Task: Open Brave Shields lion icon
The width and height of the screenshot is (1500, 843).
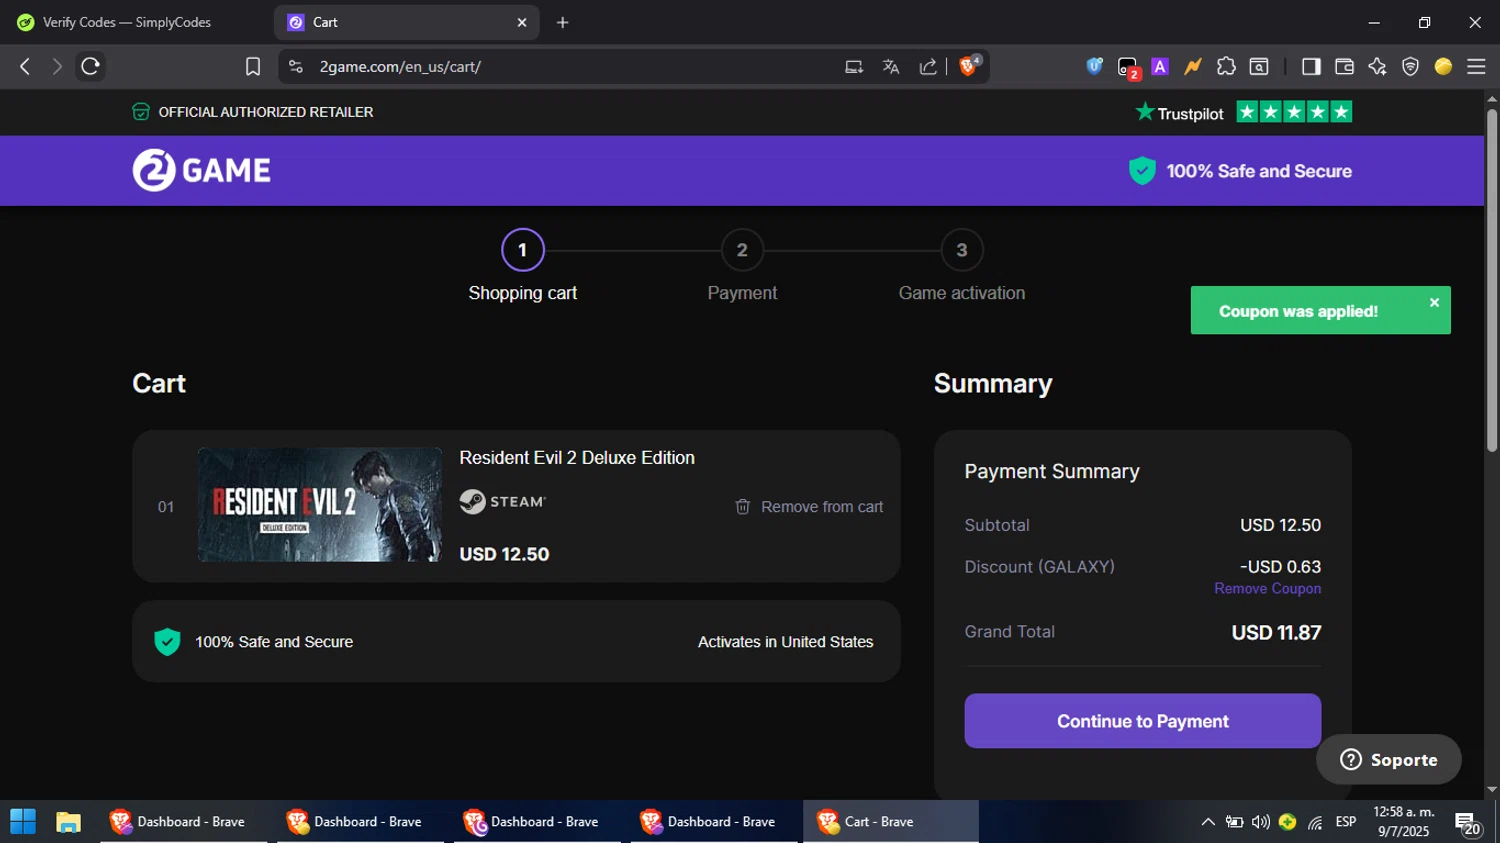Action: (x=968, y=66)
